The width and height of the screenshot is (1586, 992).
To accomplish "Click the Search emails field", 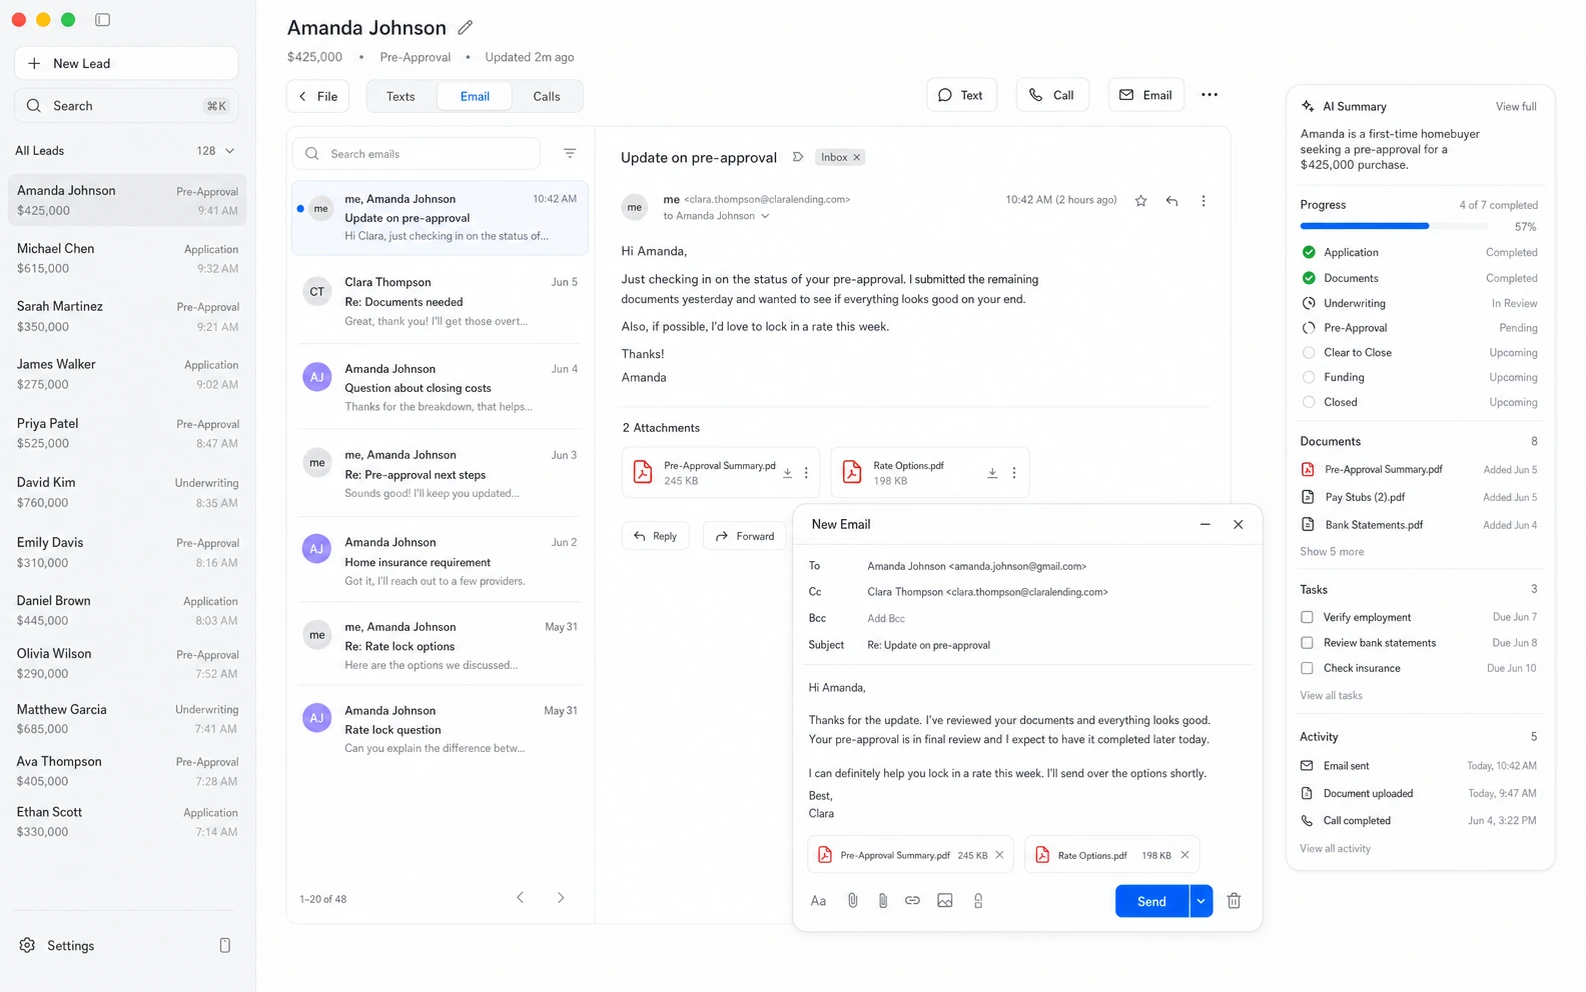I will (x=417, y=153).
